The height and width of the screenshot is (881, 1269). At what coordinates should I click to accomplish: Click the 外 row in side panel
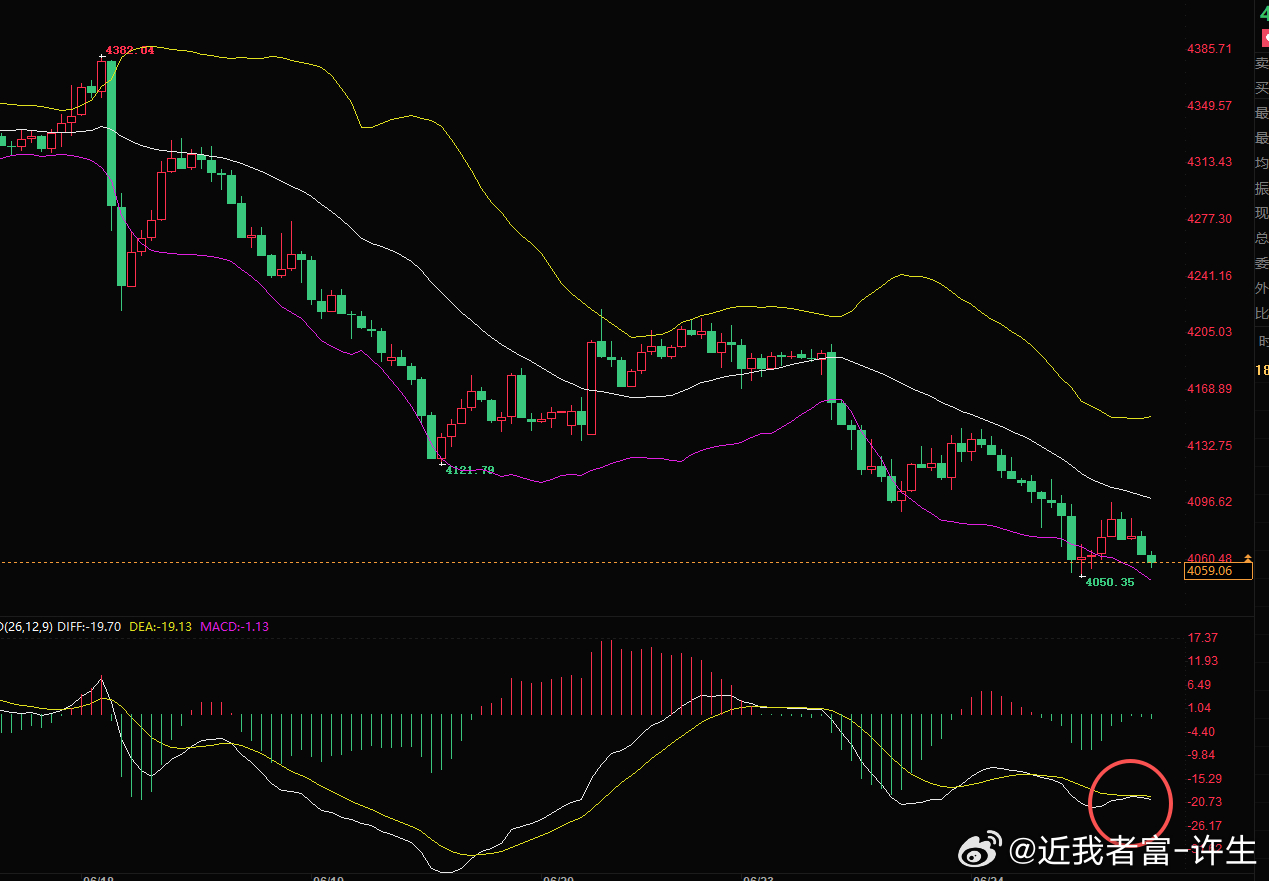point(1262,287)
